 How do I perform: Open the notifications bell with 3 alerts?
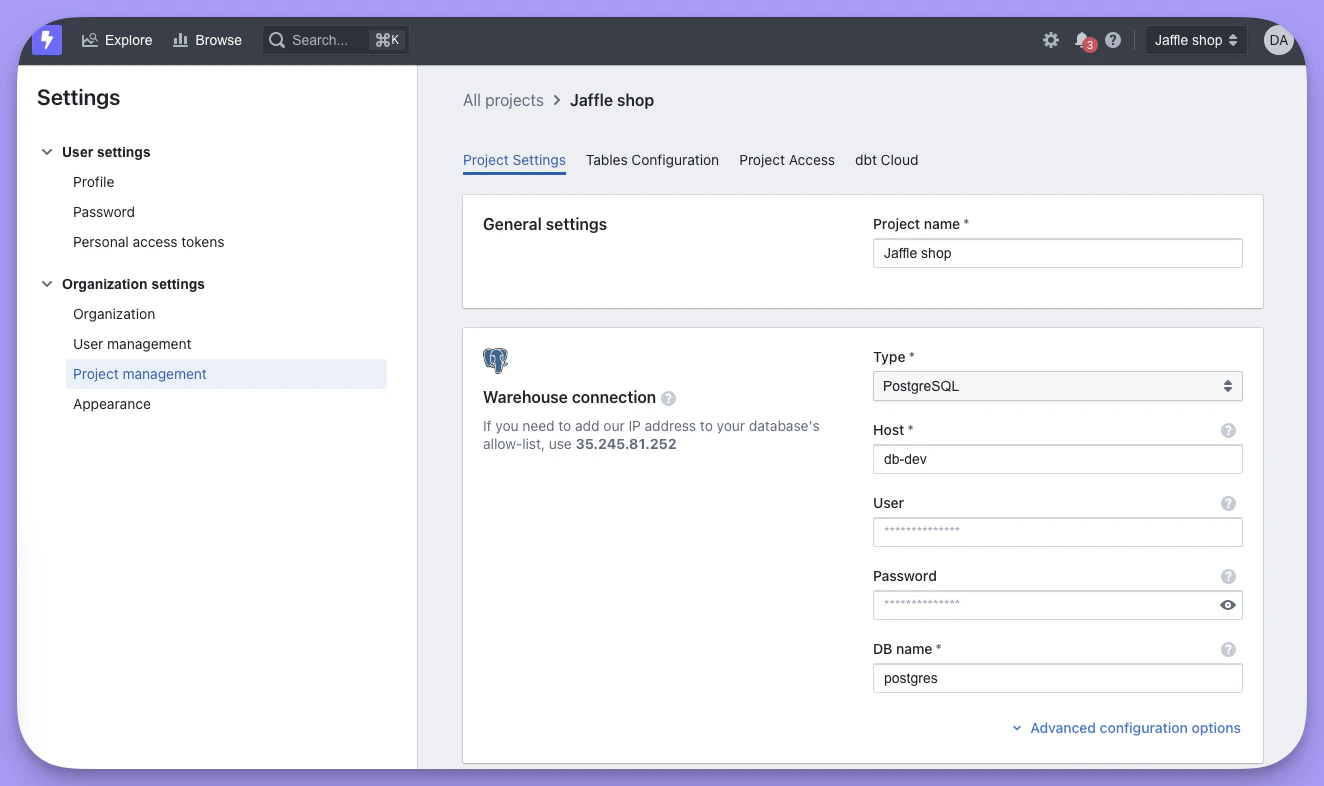(x=1082, y=40)
